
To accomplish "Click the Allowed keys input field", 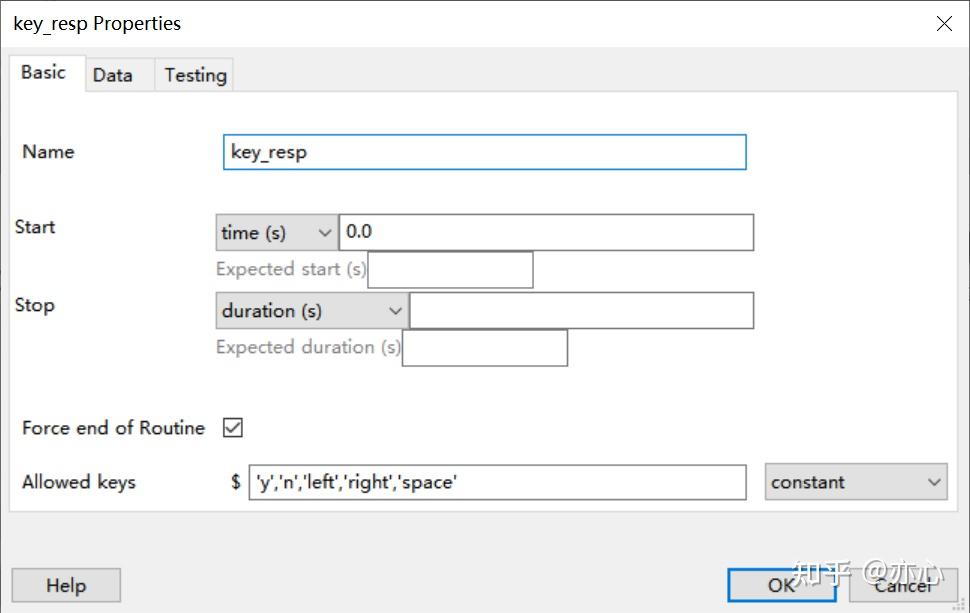I will click(x=497, y=482).
